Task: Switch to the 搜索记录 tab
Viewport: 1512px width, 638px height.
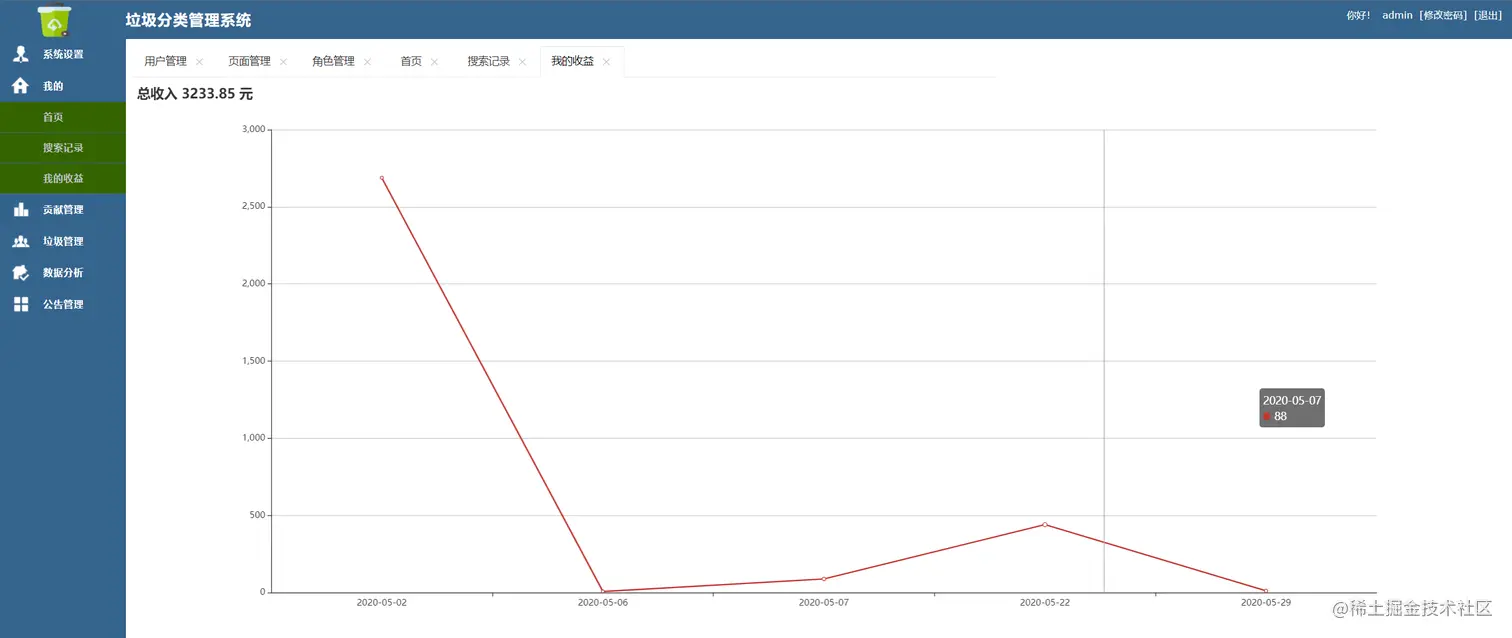Action: [488, 61]
